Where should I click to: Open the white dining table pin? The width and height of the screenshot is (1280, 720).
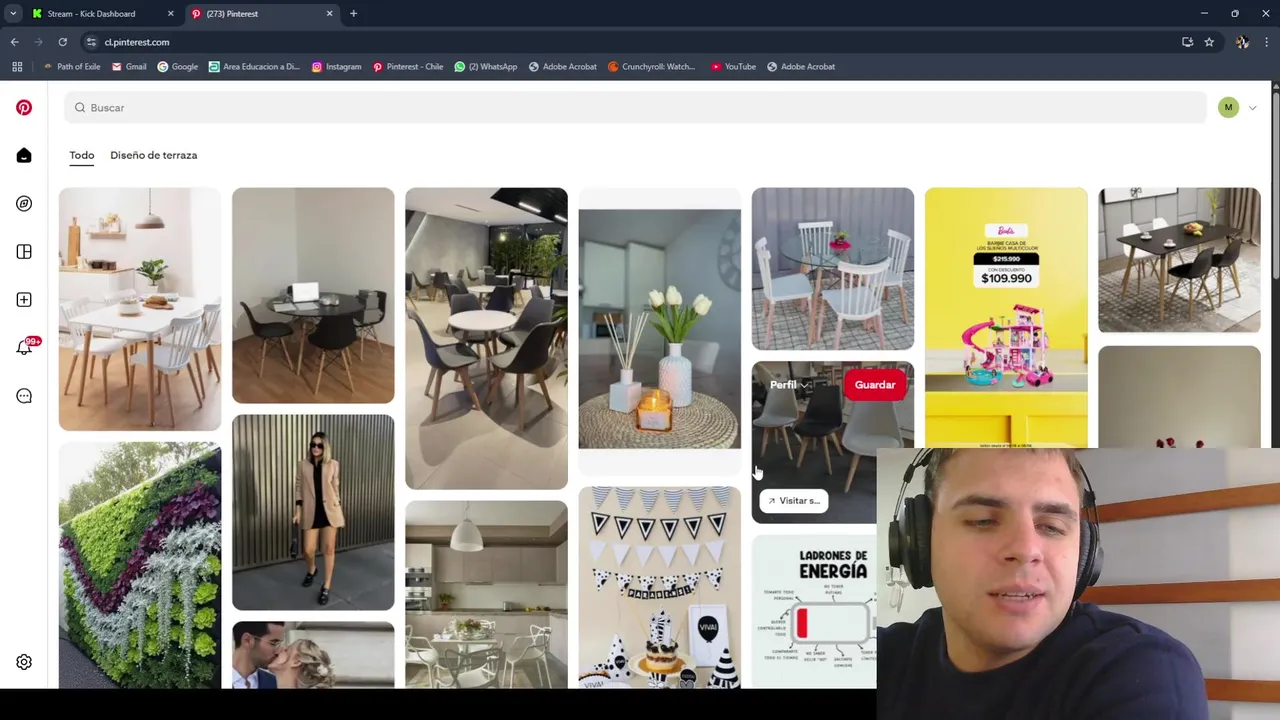point(140,309)
